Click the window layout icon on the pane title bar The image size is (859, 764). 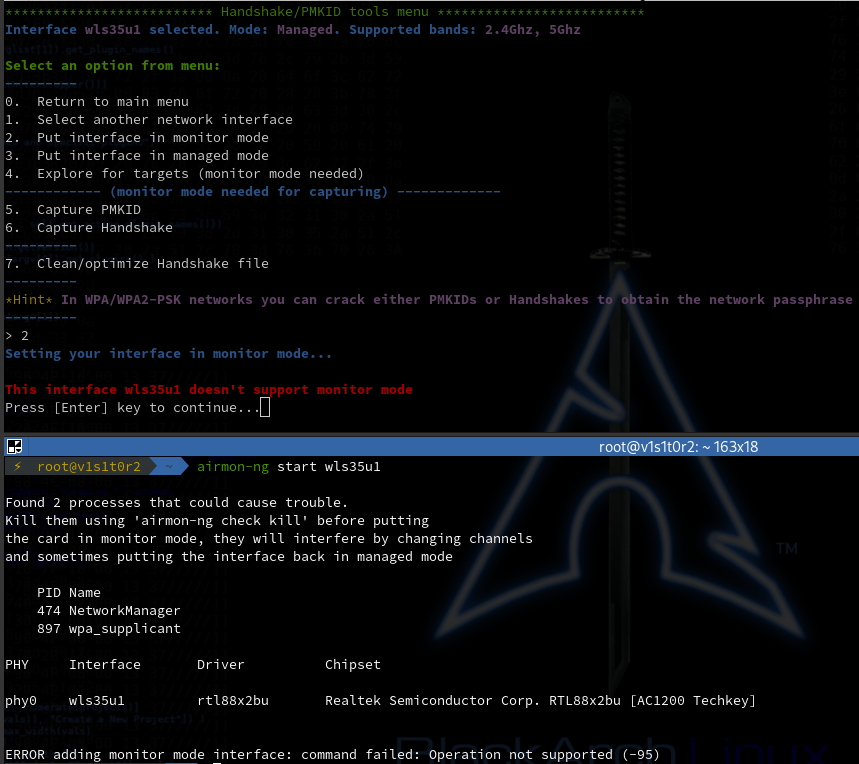(14, 446)
